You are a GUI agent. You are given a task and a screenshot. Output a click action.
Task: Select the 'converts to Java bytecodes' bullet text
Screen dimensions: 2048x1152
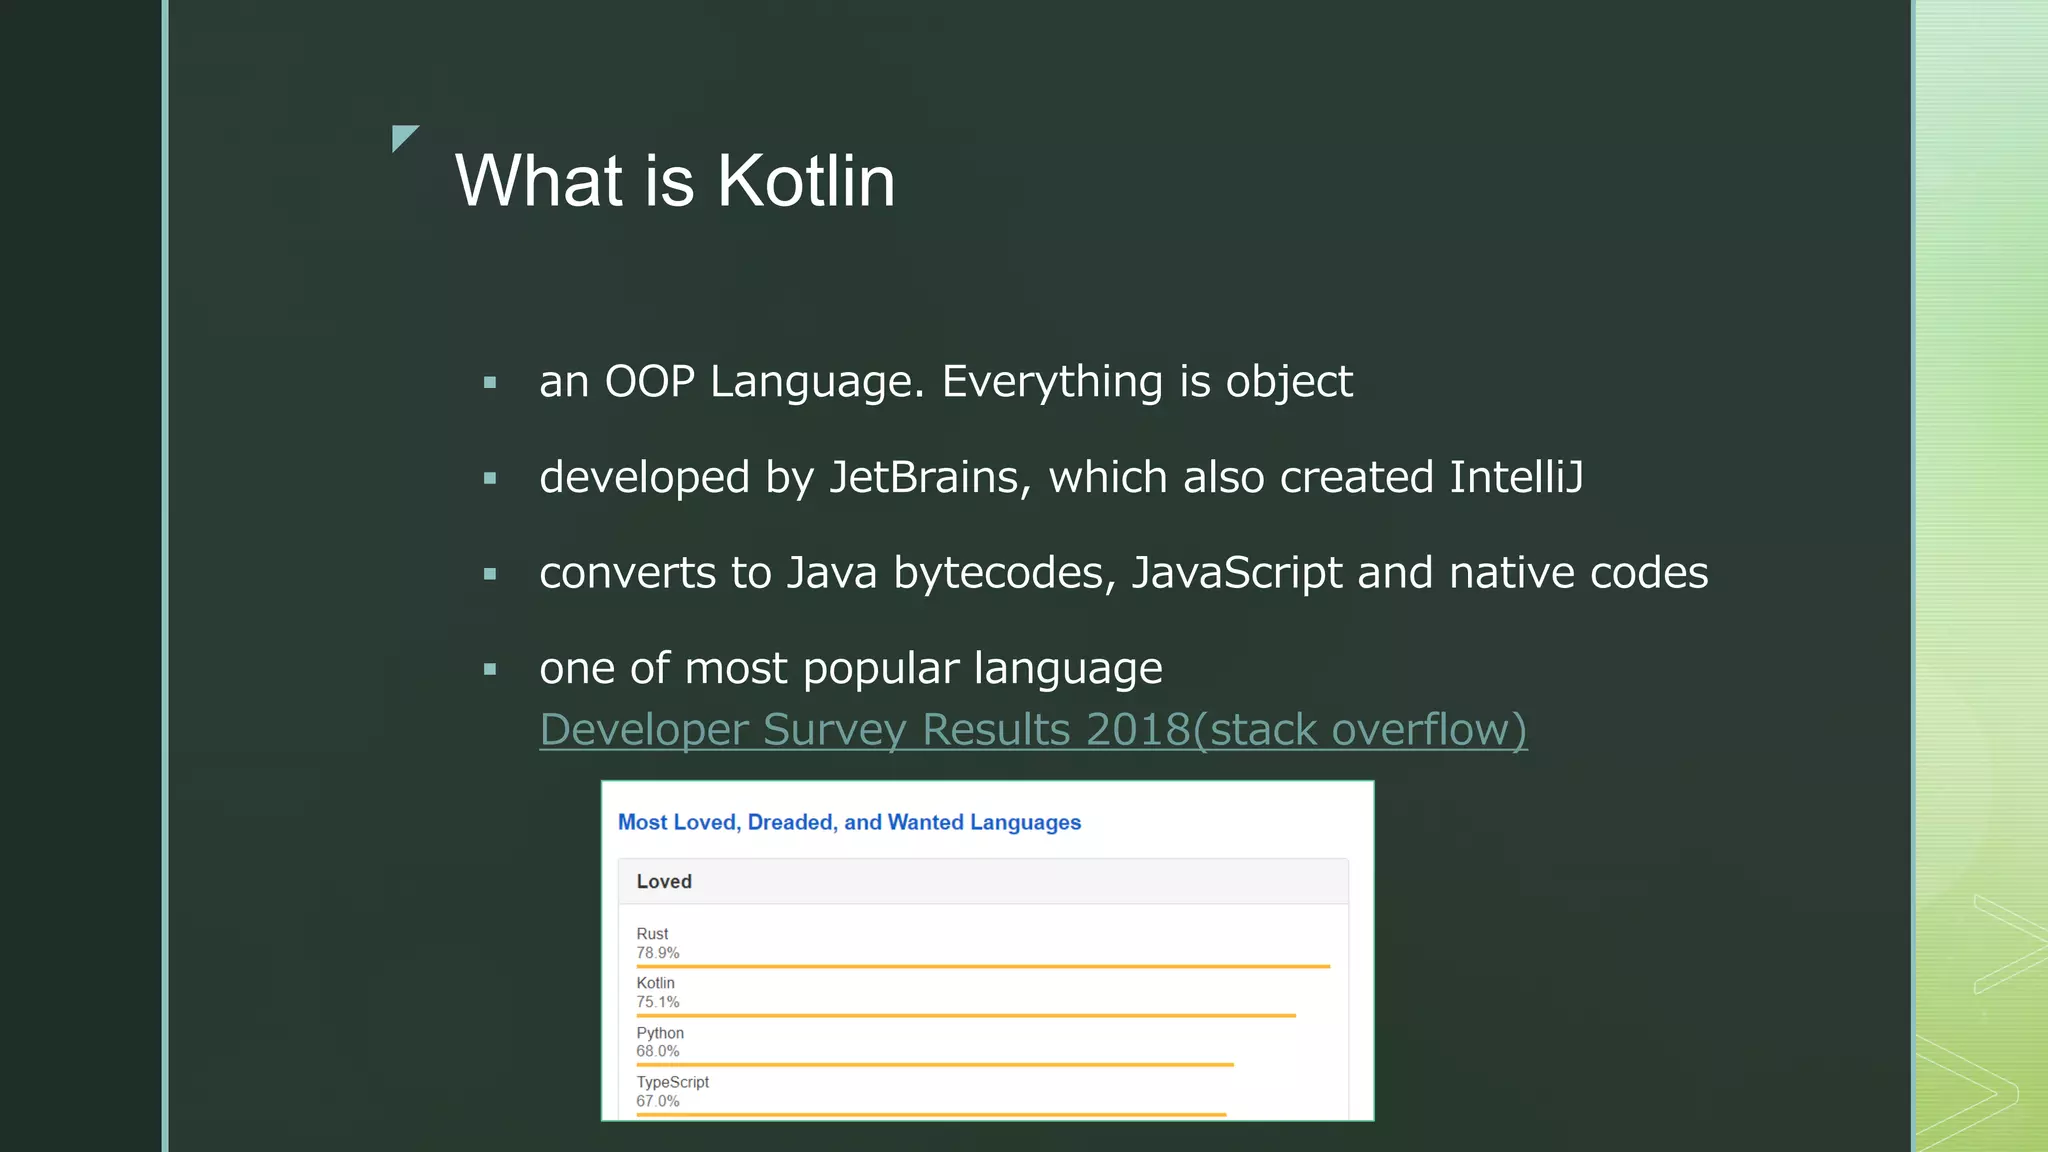[1123, 574]
